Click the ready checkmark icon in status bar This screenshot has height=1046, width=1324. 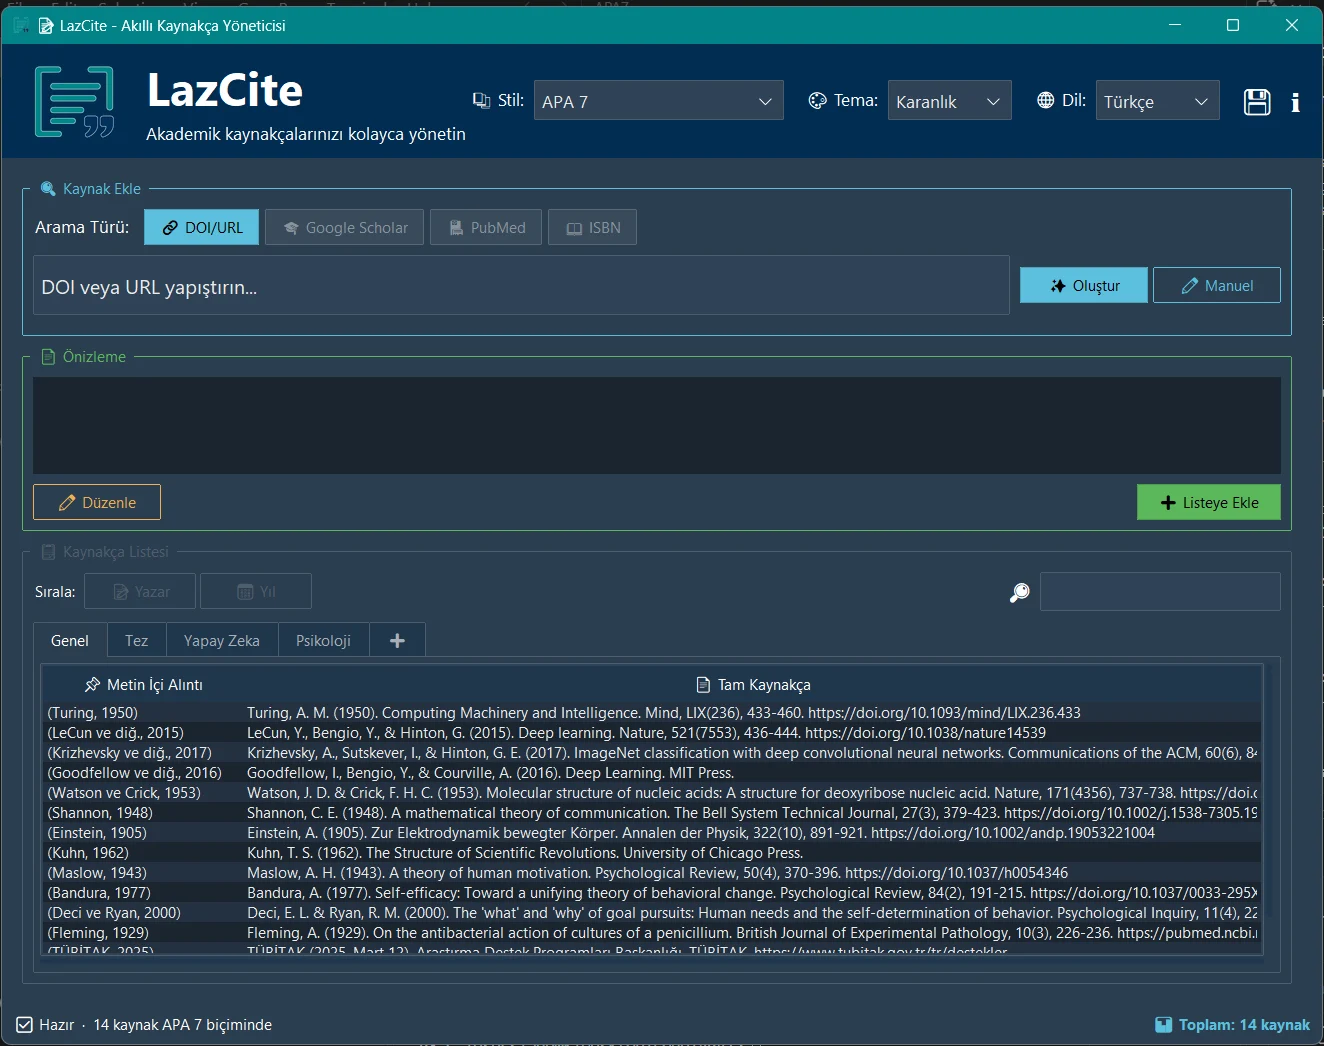tap(25, 1025)
